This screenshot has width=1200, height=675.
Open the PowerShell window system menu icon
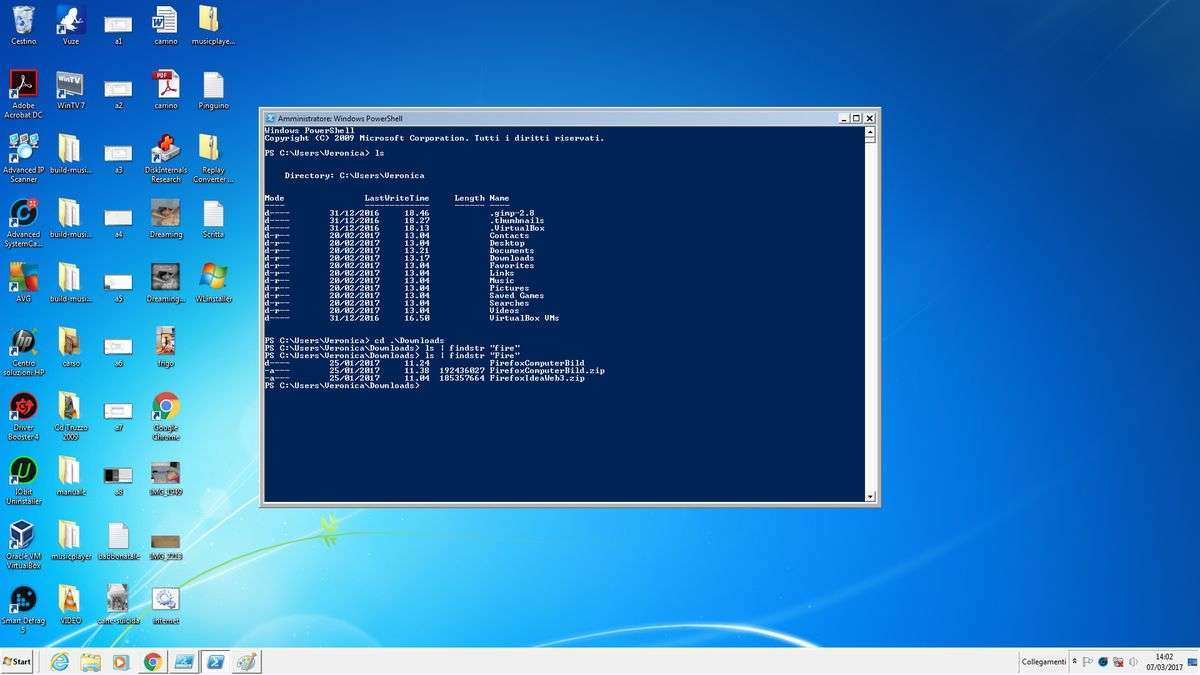[x=270, y=117]
